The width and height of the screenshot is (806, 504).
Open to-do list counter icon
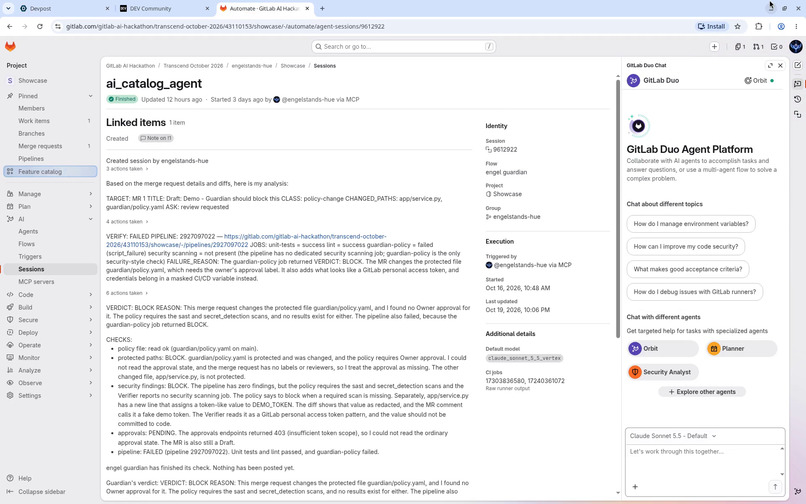pos(776,47)
